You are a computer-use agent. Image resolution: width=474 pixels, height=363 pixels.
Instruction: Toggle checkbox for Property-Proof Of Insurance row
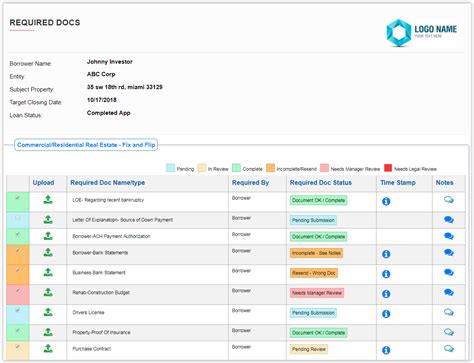tap(18, 330)
